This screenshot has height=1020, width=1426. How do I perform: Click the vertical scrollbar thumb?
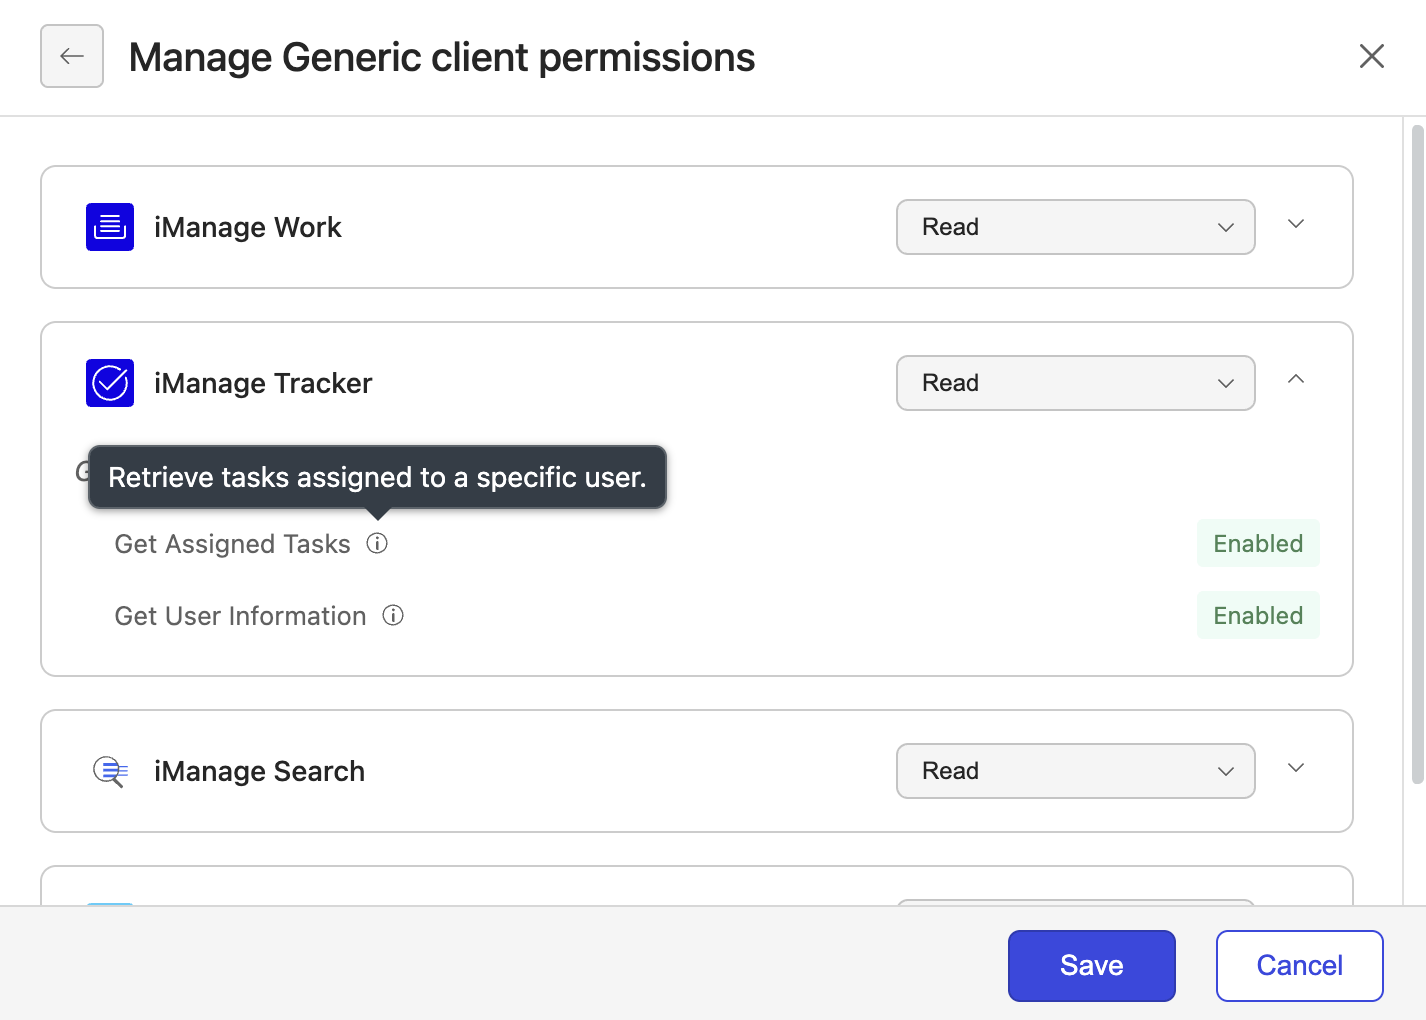tap(1417, 454)
